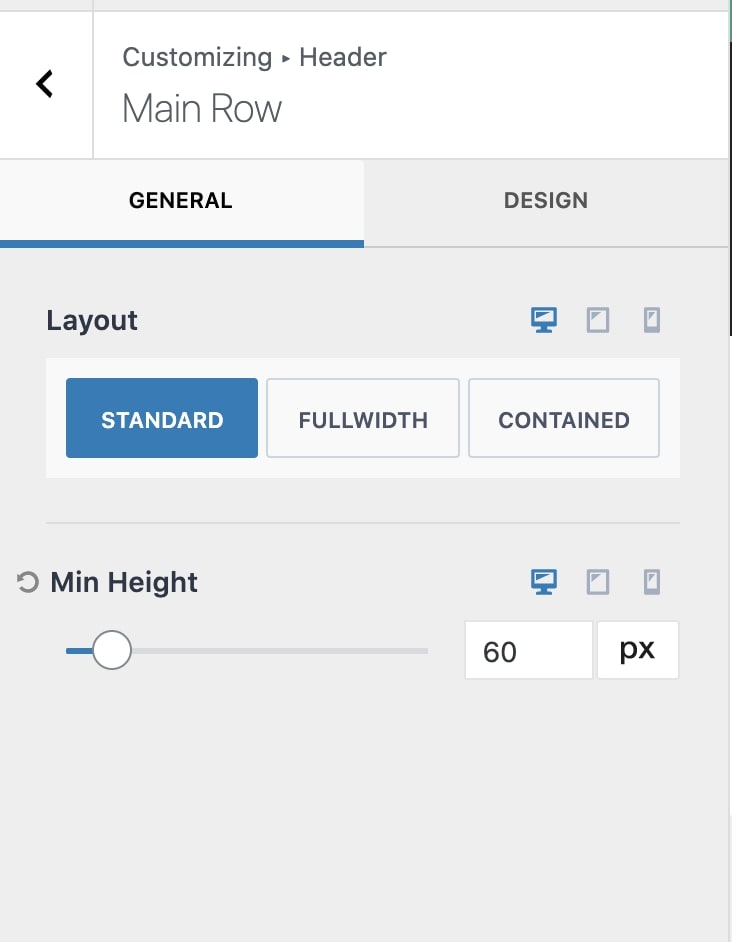Click the Min Height slider handle
Screen dimensions: 732x942
(112, 650)
